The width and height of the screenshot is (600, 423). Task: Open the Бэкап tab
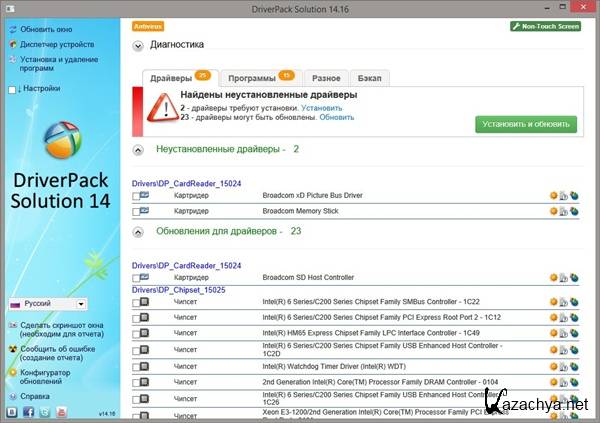371,78
